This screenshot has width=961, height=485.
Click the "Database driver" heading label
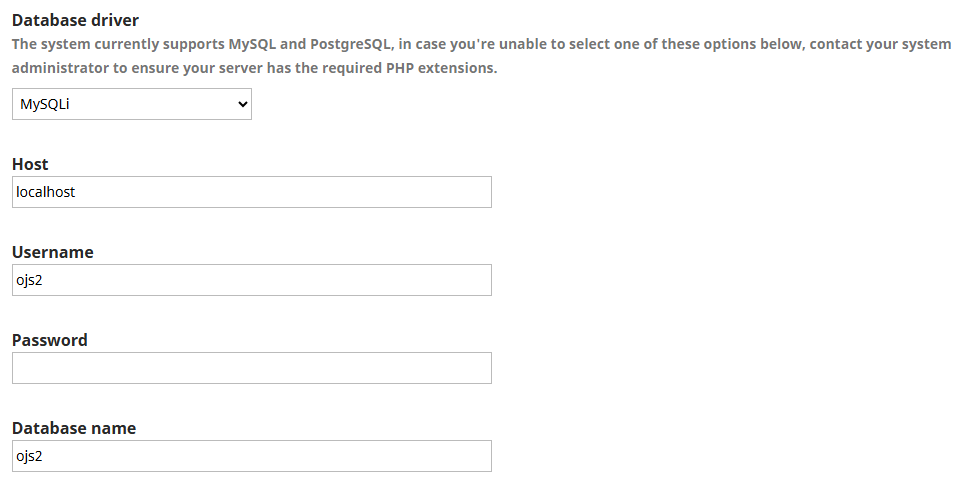(75, 20)
